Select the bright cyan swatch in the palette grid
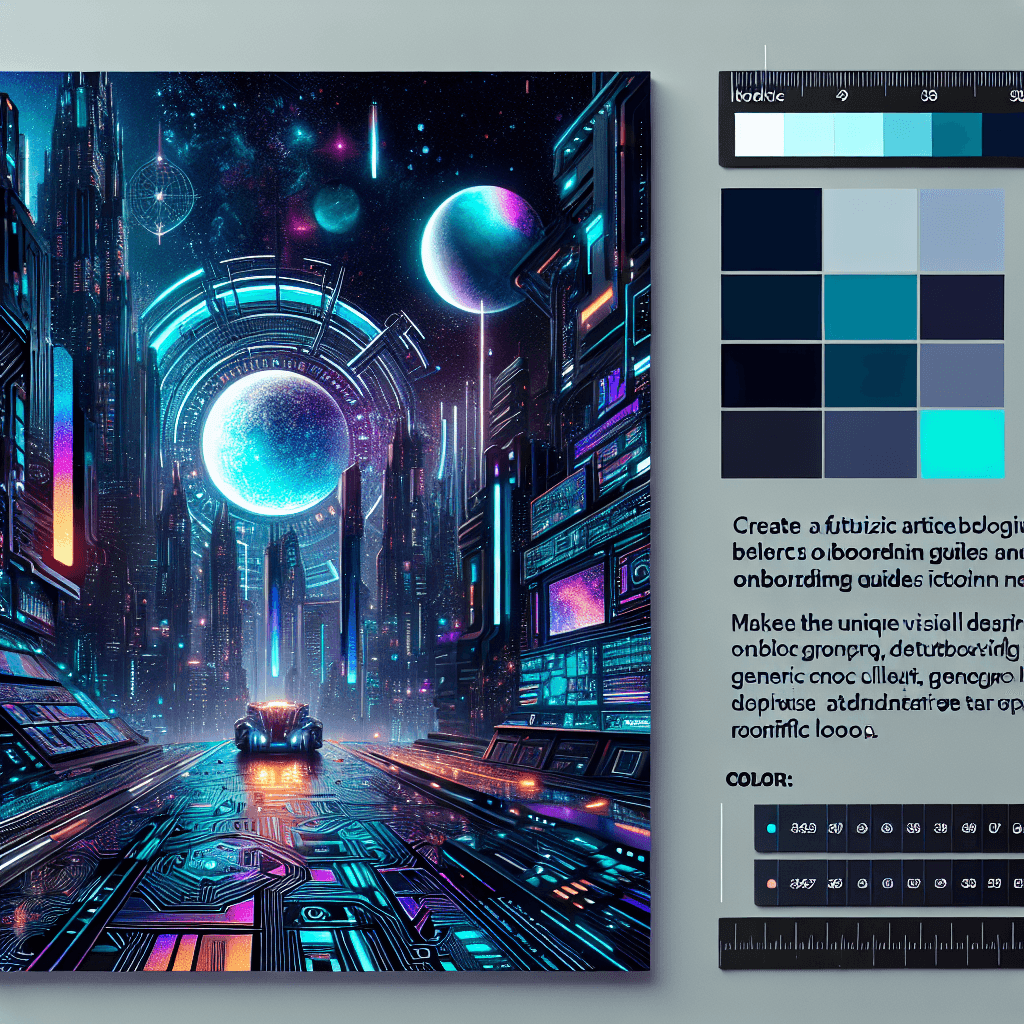Screen dimensions: 1024x1024 click(961, 443)
